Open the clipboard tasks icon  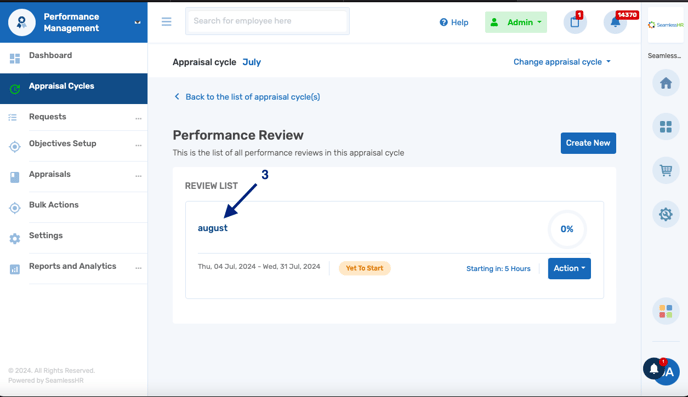click(575, 22)
